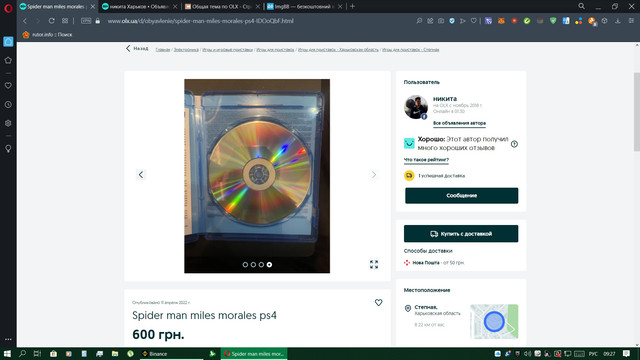Click the address bar URL field
Image resolution: width=640 pixels, height=360 pixels.
[200, 21]
